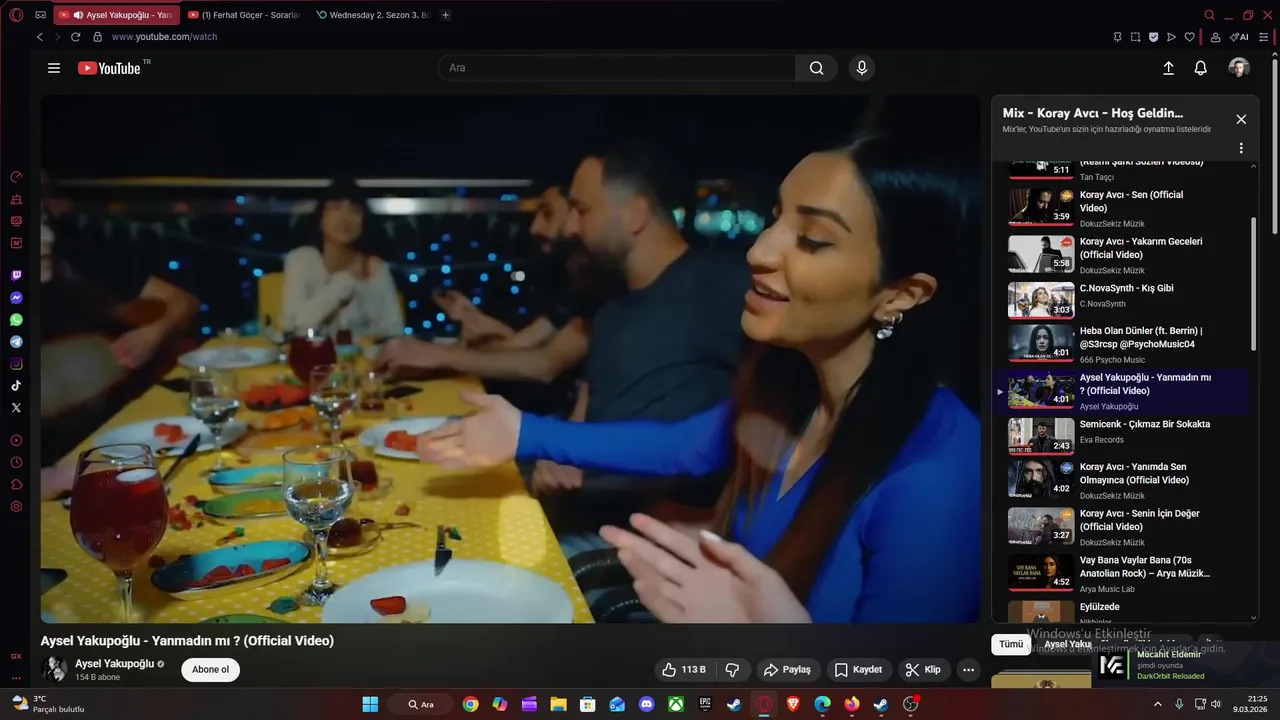Open the Opera account profile icon

[1215, 37]
